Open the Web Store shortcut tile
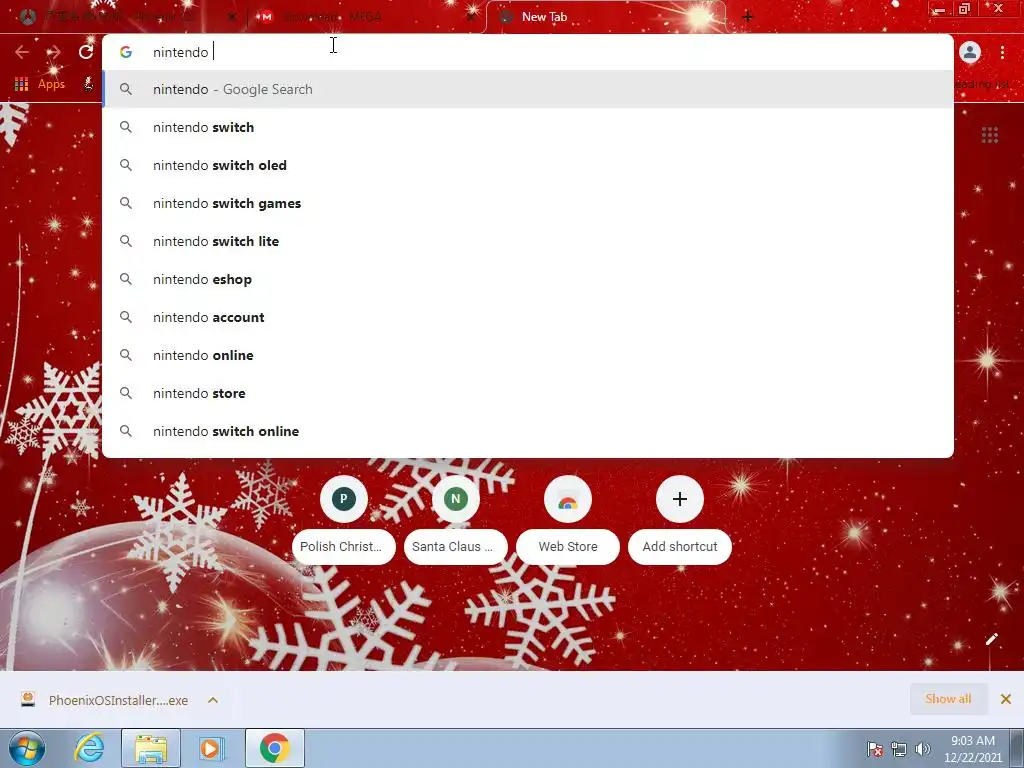The image size is (1024, 768). coord(568,520)
